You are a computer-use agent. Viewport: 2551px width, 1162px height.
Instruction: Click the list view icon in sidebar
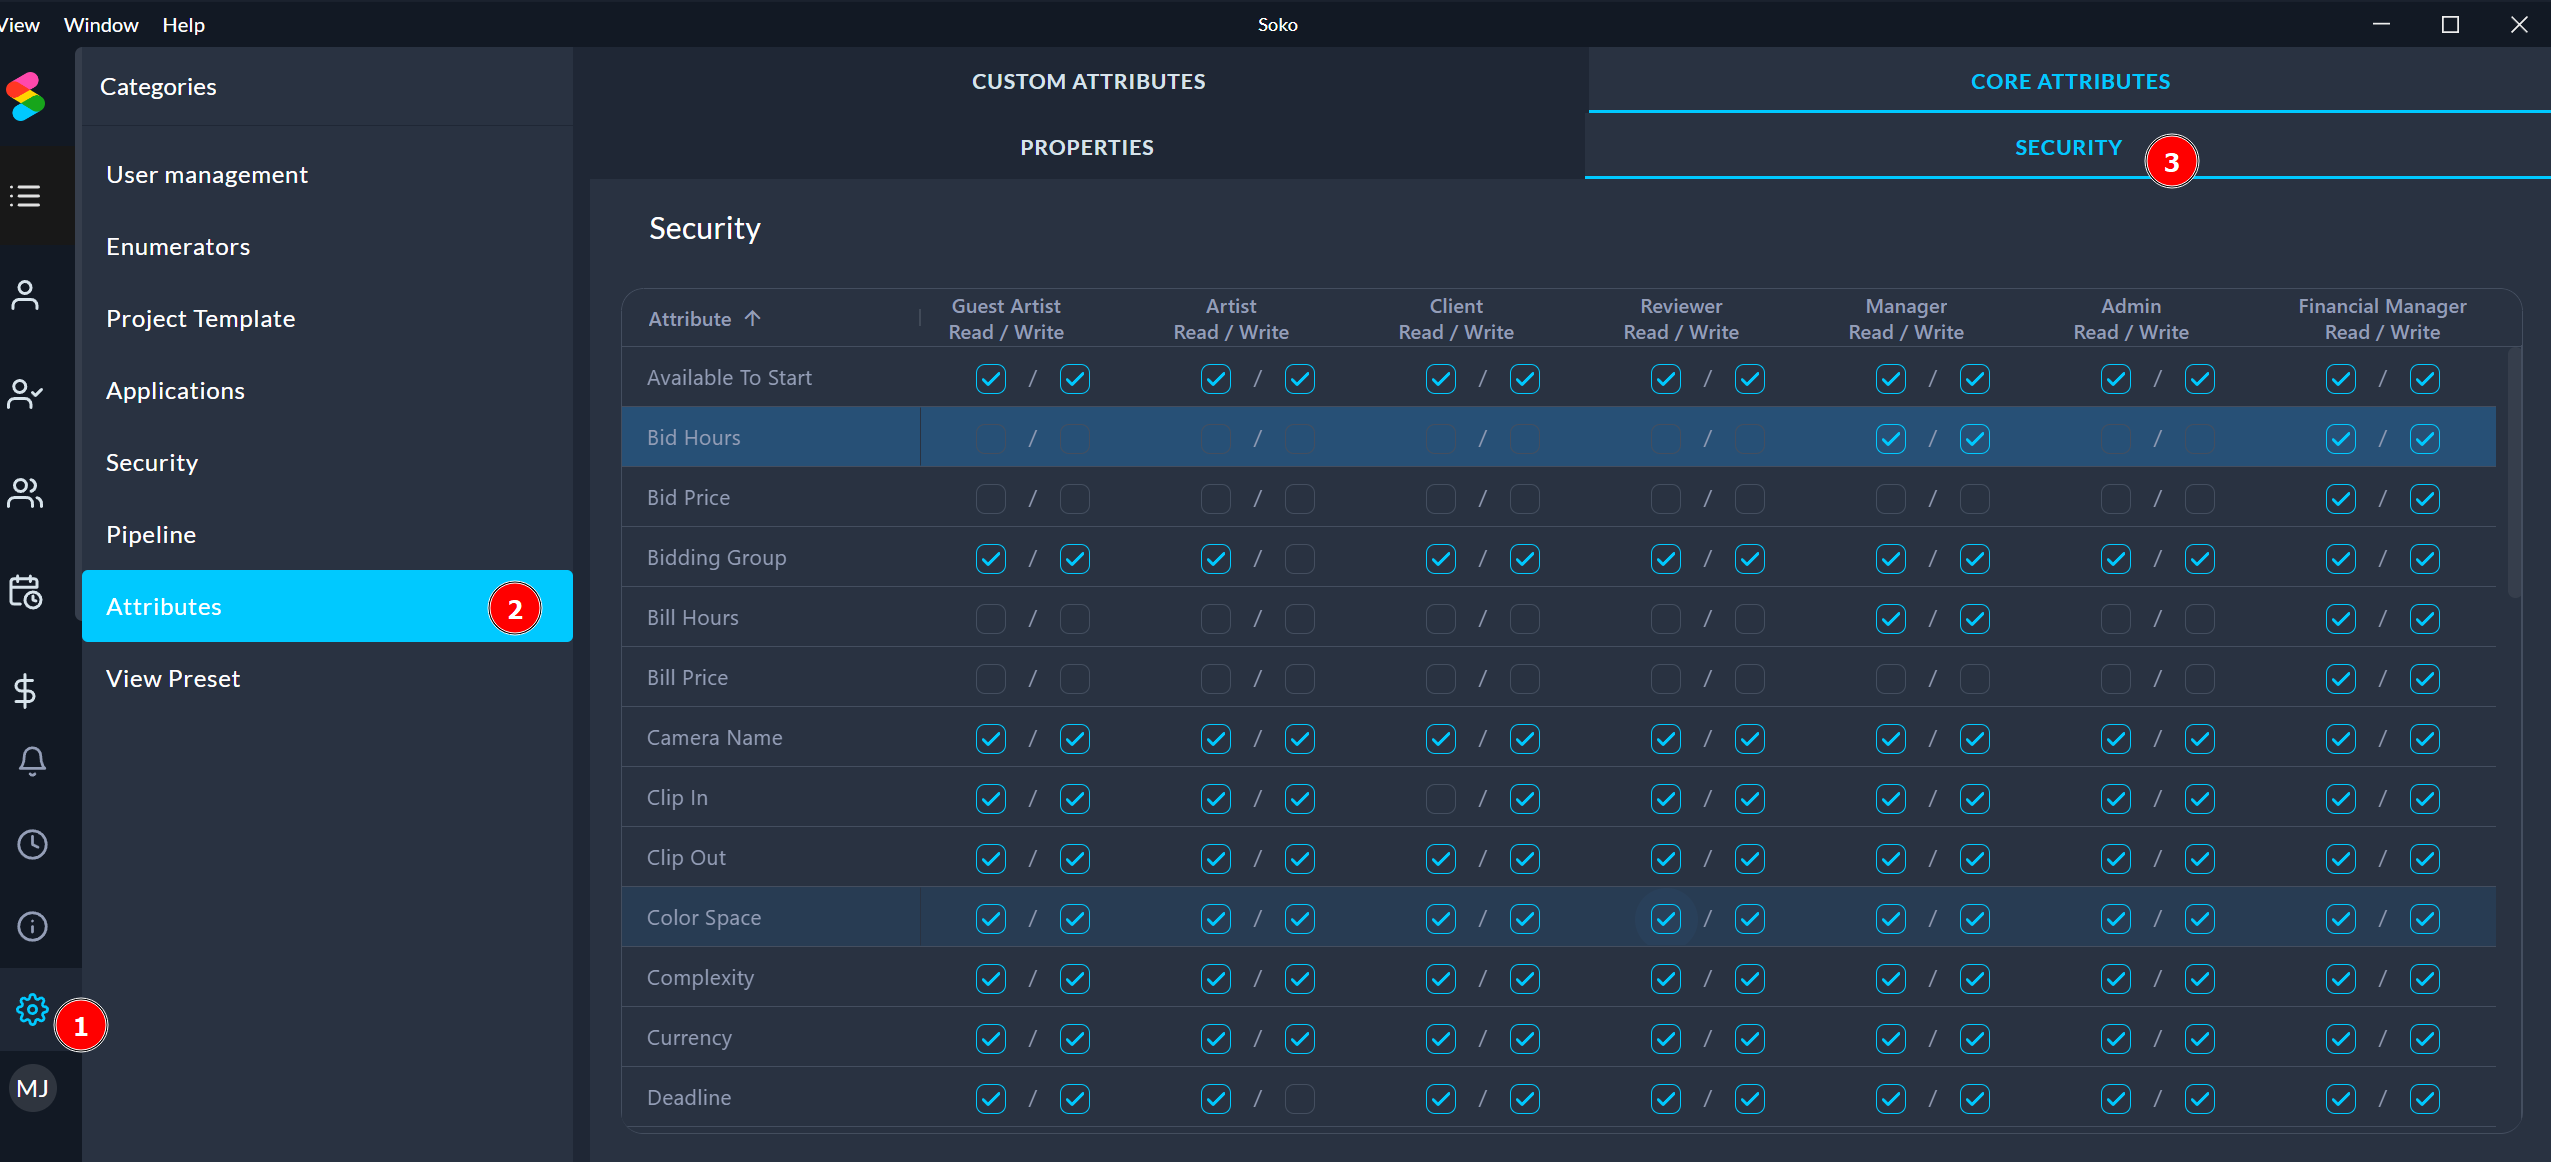(x=26, y=196)
